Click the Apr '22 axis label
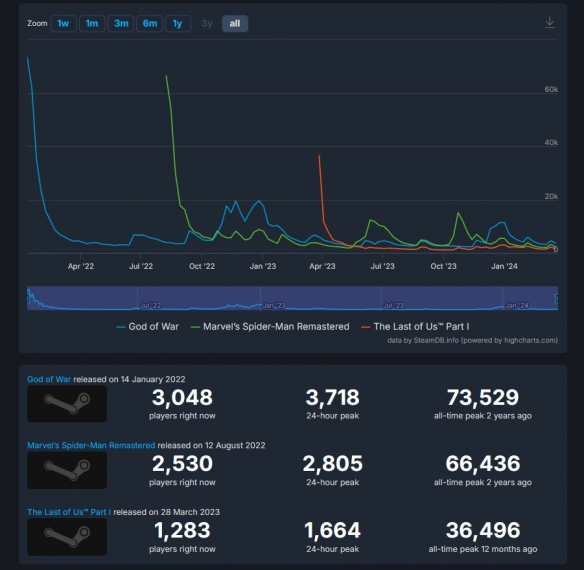This screenshot has height=570, width=584. click(81, 266)
